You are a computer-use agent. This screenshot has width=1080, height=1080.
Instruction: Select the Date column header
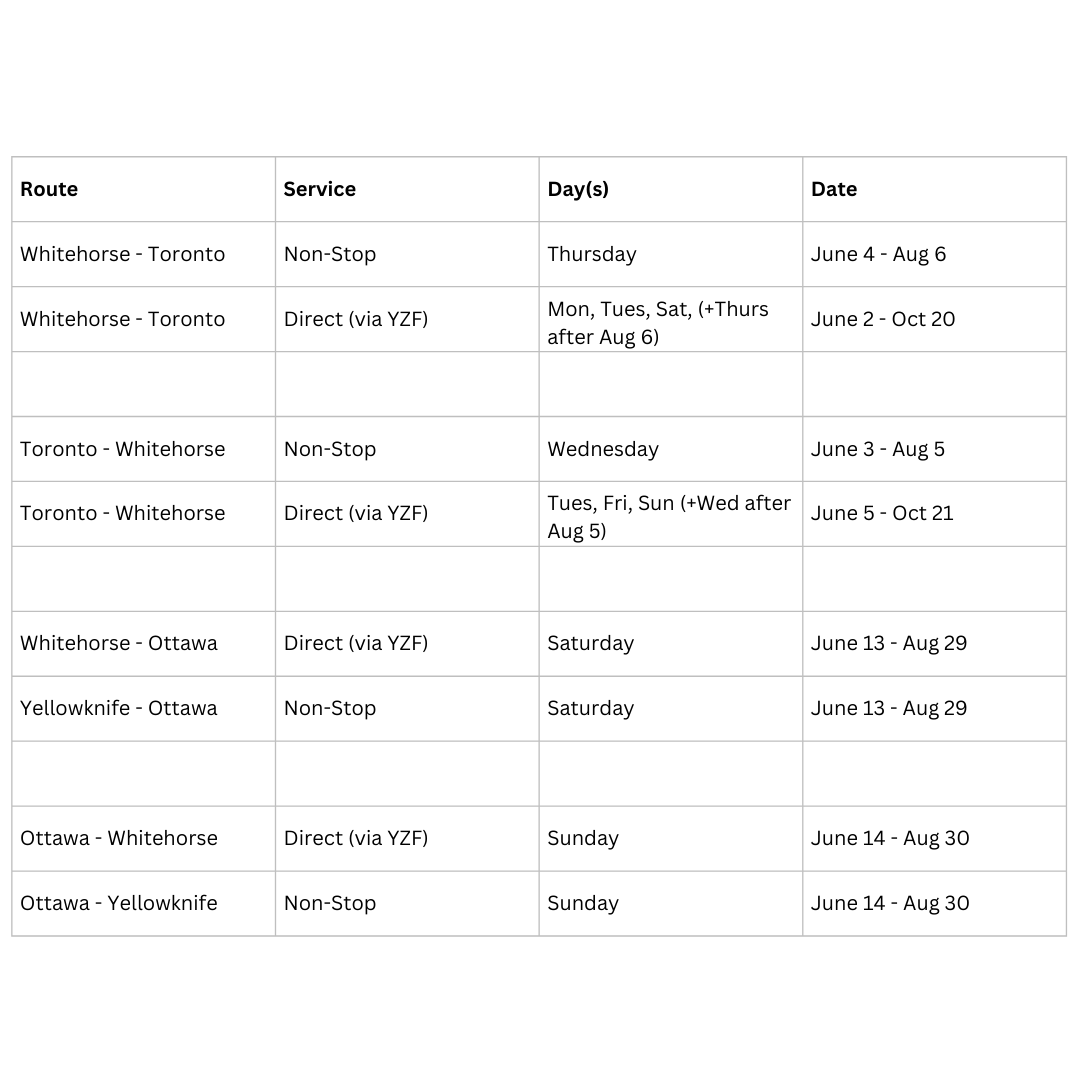pos(834,189)
